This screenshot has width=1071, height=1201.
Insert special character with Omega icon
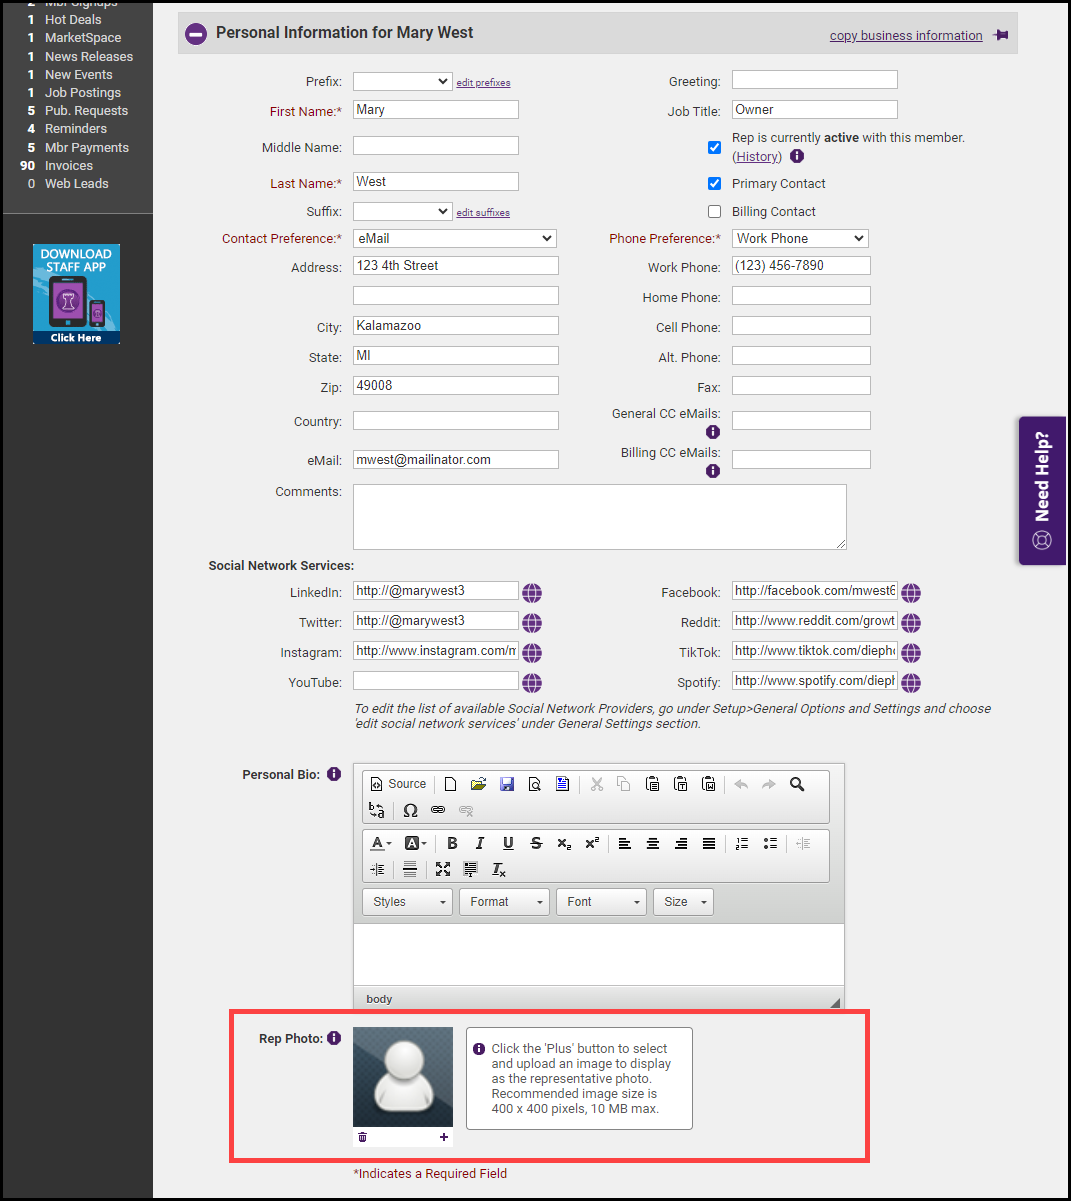pyautogui.click(x=410, y=810)
